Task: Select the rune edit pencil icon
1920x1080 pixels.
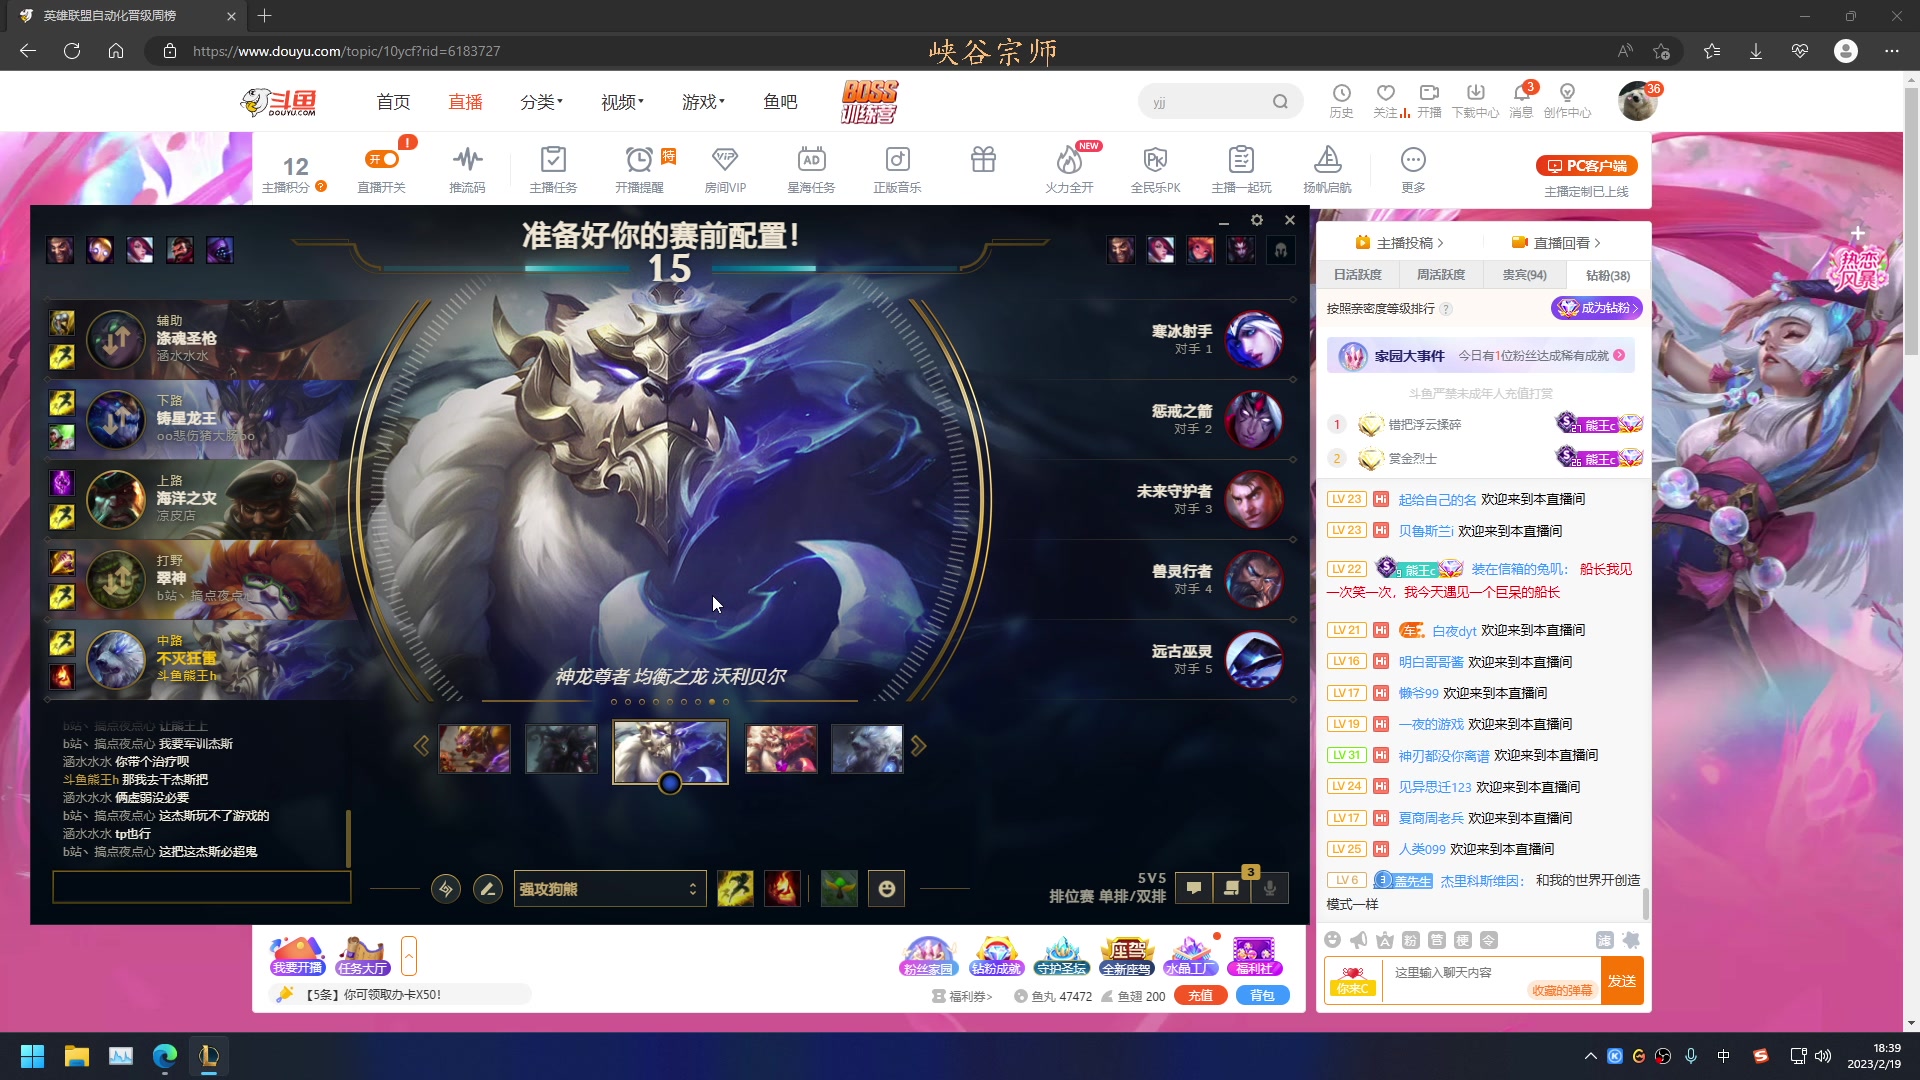Action: click(x=488, y=888)
